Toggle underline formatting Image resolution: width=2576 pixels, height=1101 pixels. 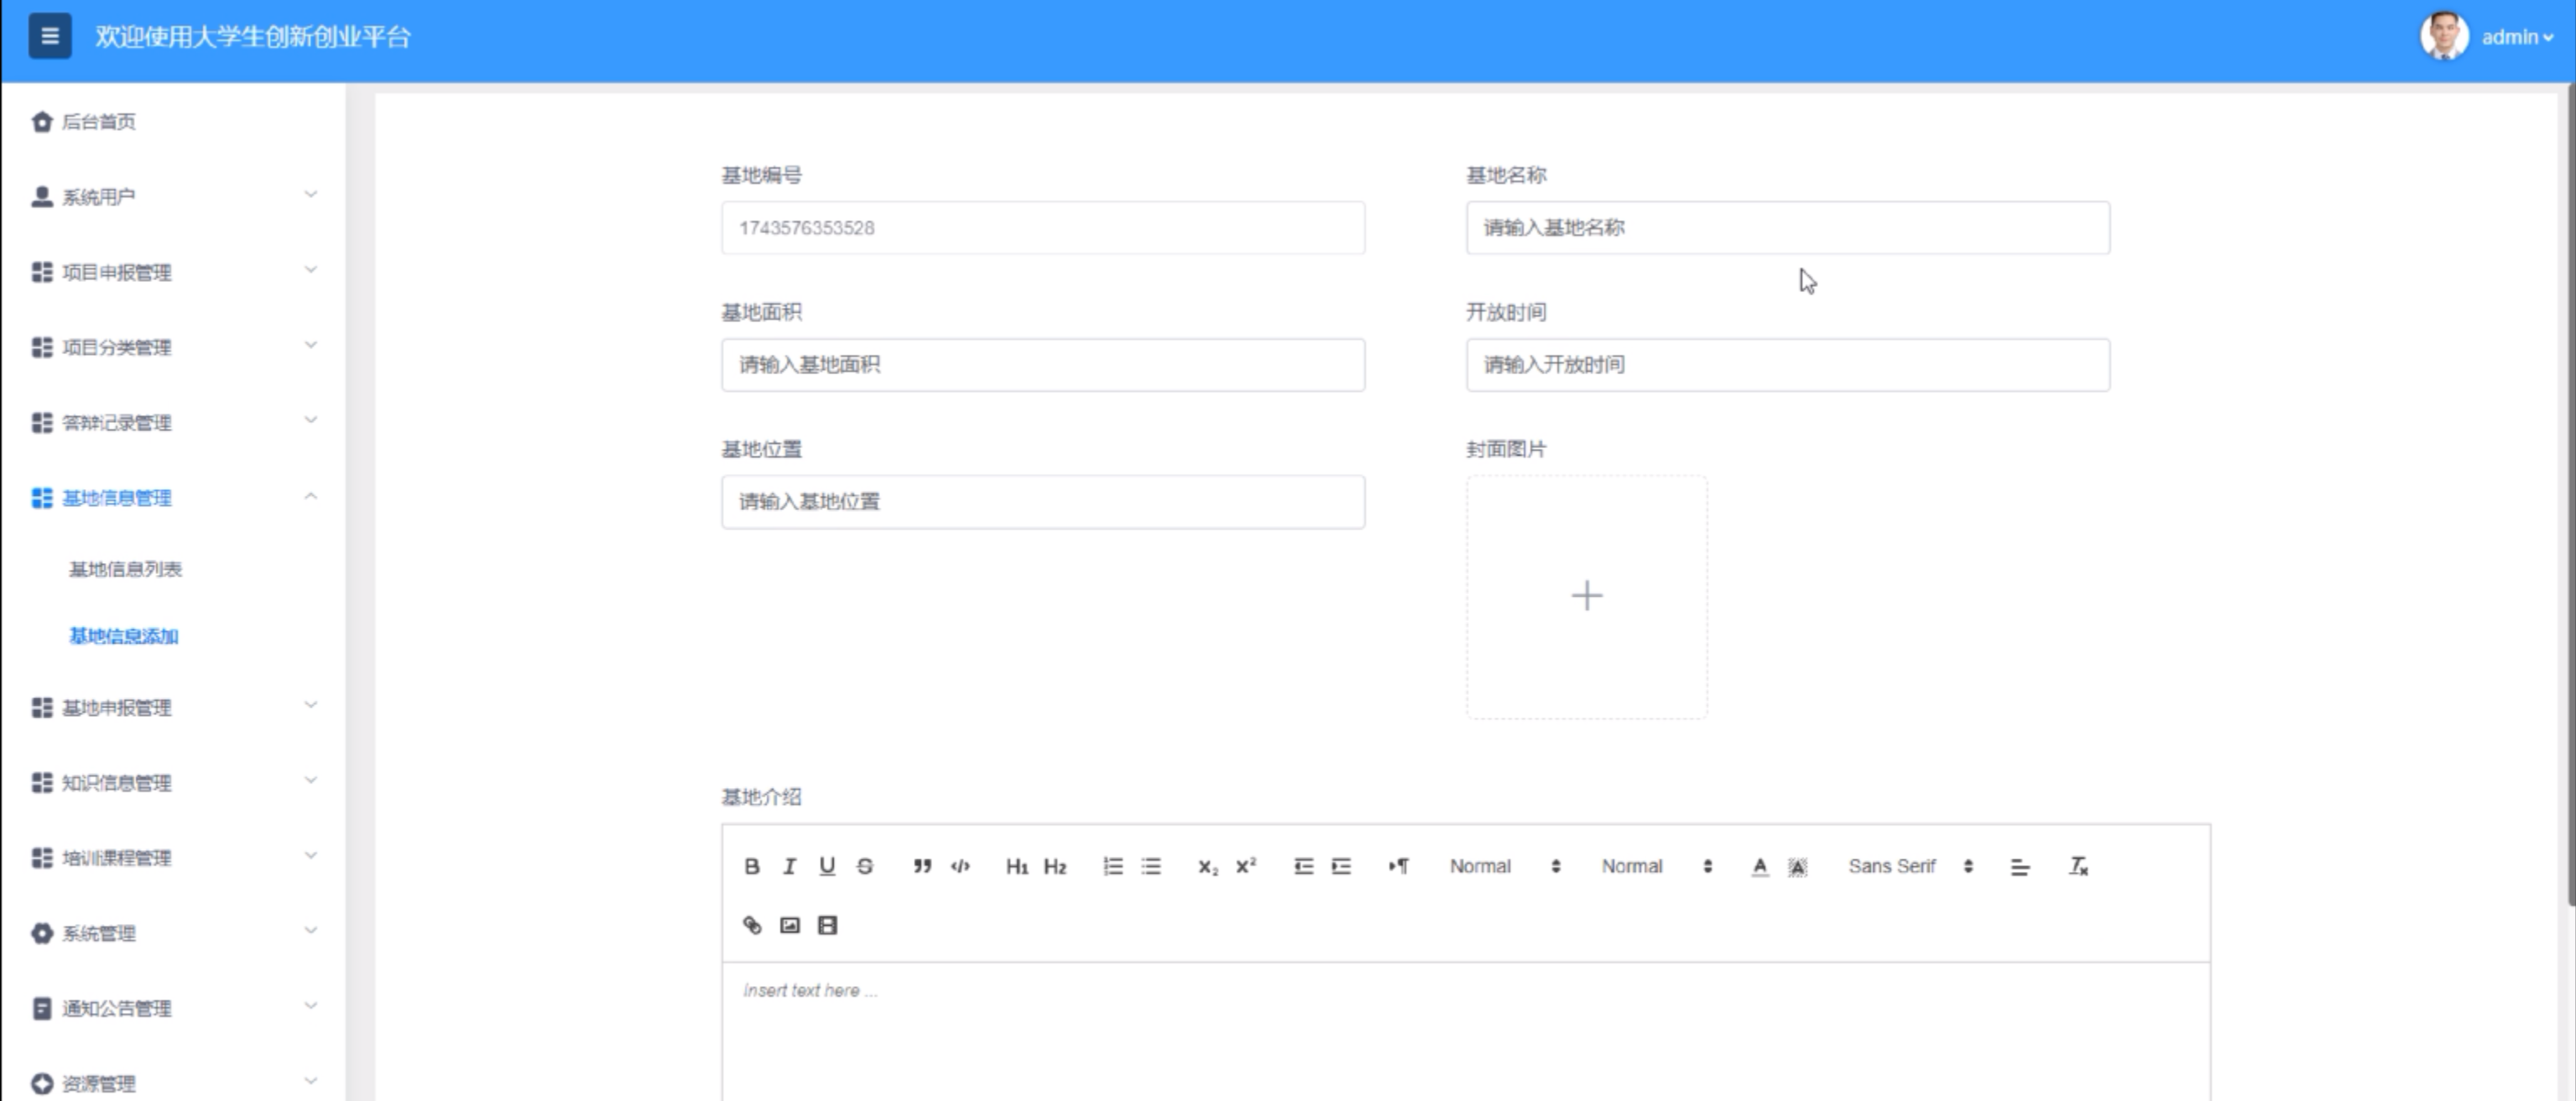tap(827, 866)
